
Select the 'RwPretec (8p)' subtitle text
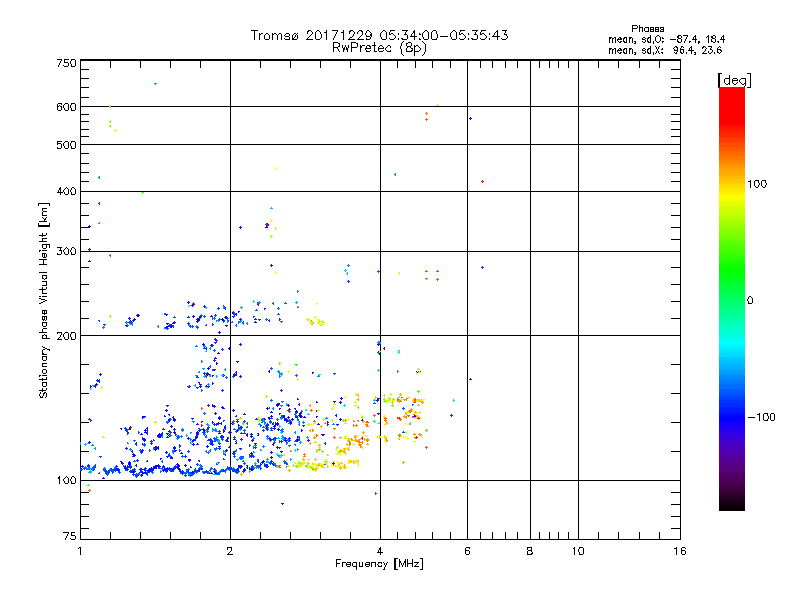(379, 48)
